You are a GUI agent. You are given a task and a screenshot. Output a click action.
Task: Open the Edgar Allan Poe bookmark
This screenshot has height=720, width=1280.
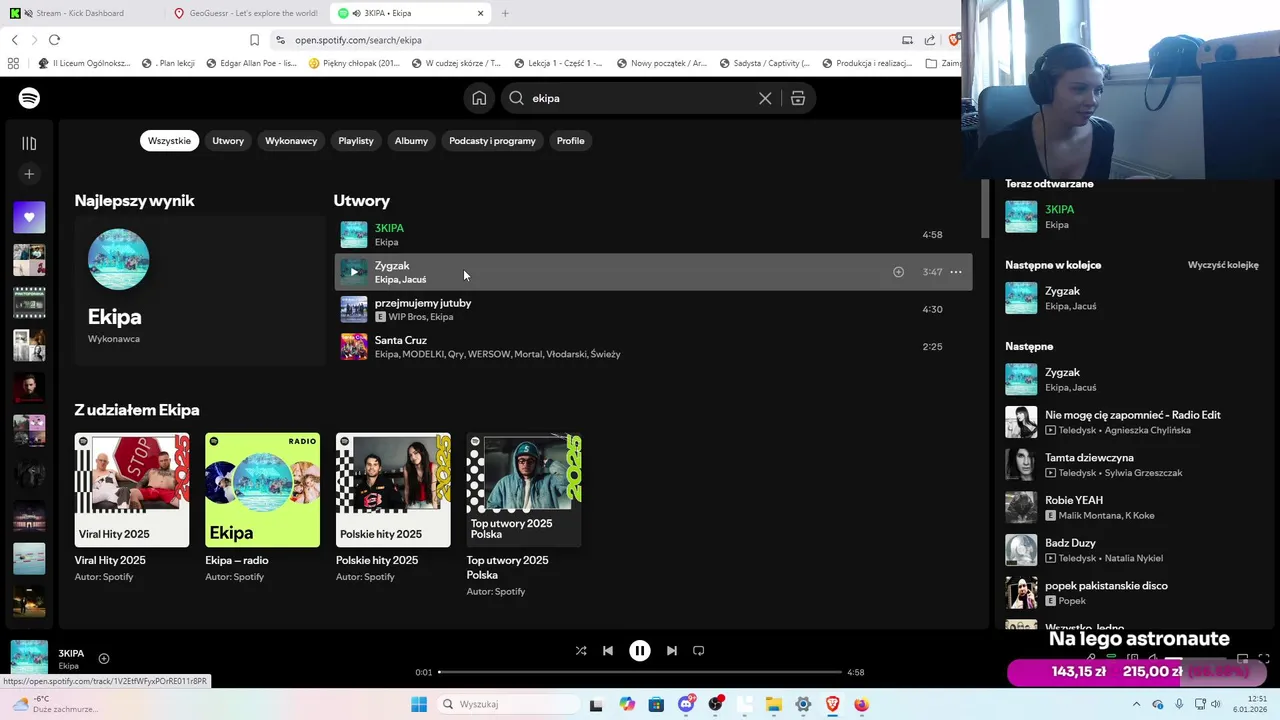coord(252,63)
